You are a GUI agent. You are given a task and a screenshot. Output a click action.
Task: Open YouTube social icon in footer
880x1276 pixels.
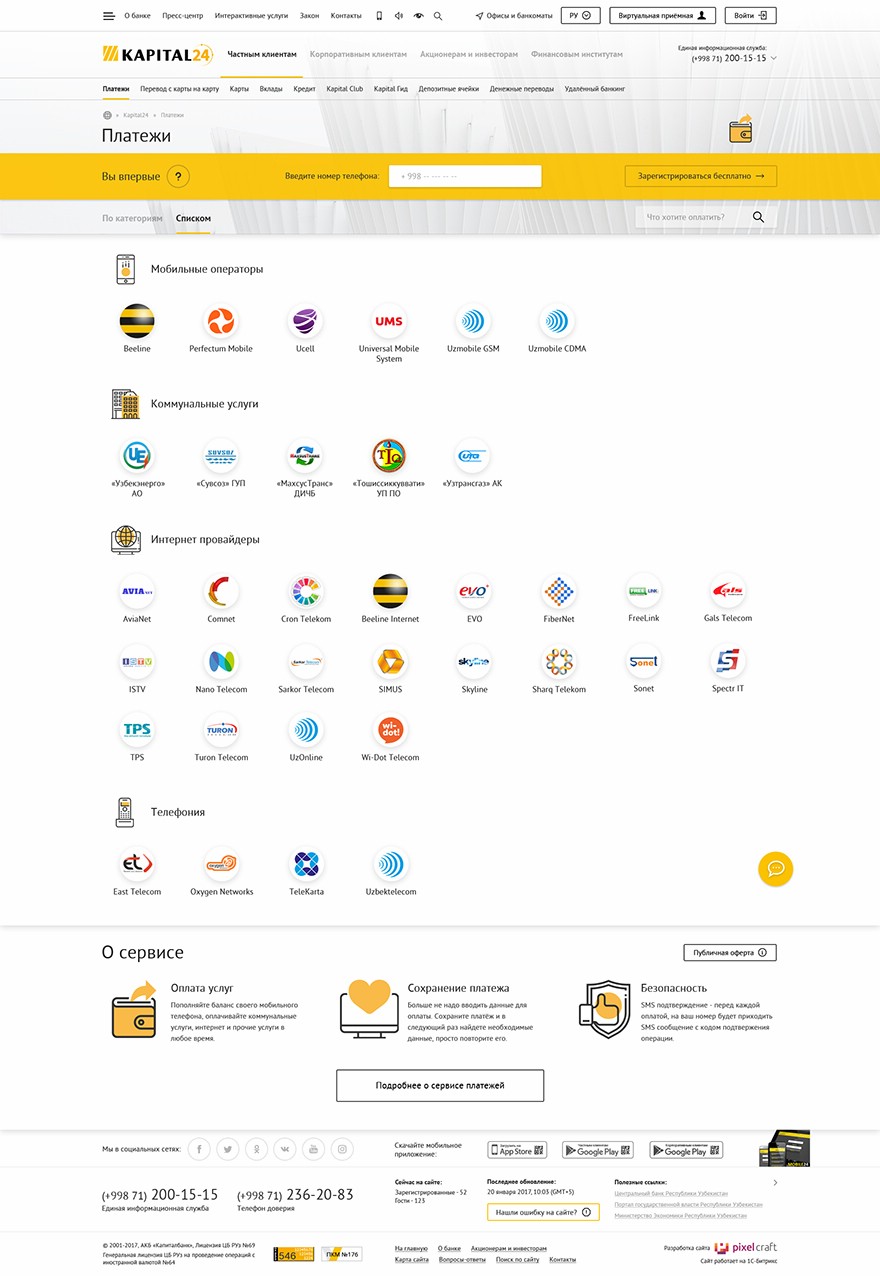coord(314,1149)
